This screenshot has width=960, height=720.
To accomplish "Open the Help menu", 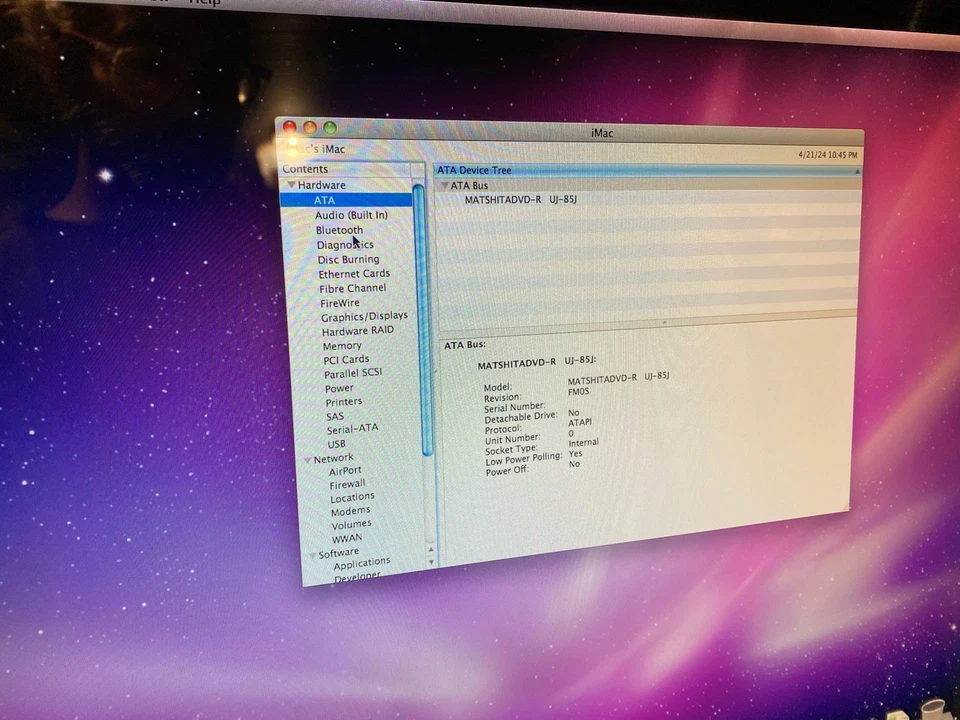I will [203, 3].
